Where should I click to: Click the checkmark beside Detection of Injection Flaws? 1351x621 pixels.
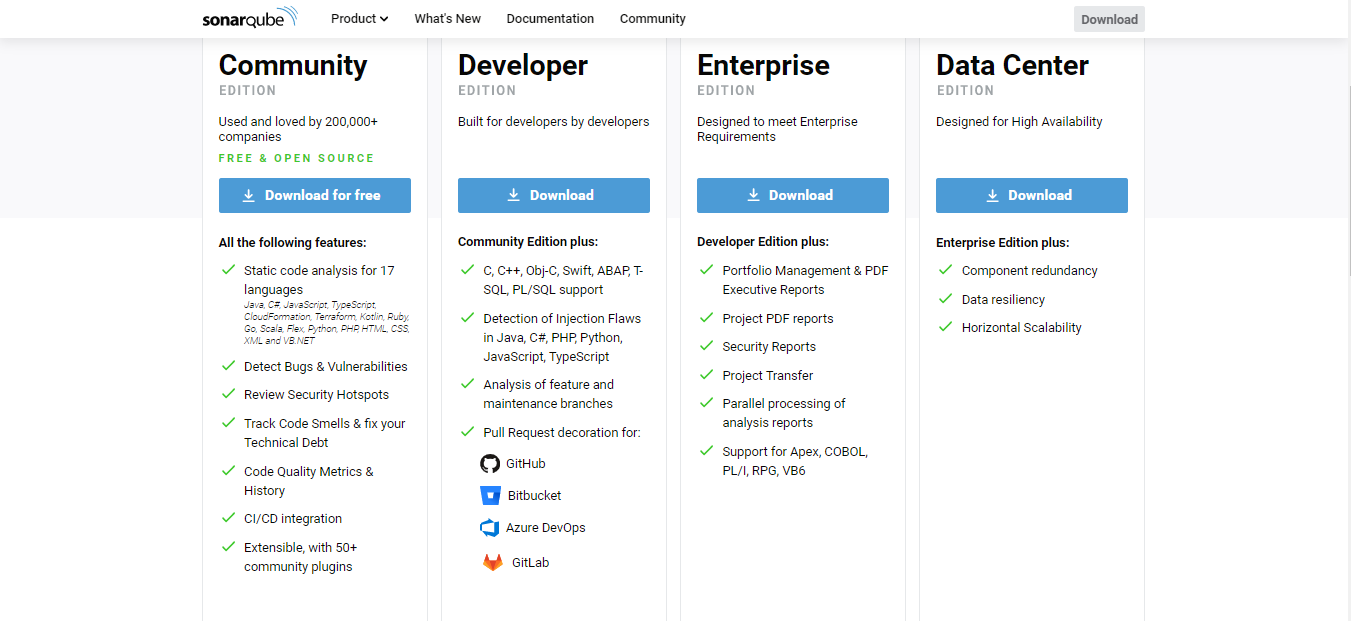(467, 318)
